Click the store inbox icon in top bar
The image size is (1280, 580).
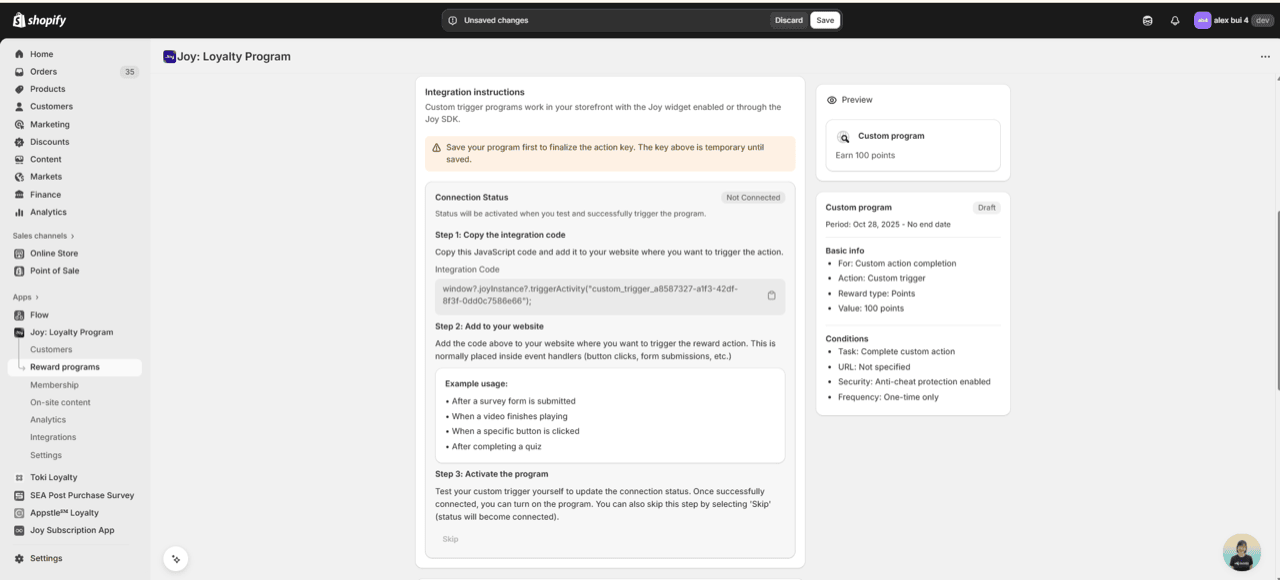tap(1147, 20)
